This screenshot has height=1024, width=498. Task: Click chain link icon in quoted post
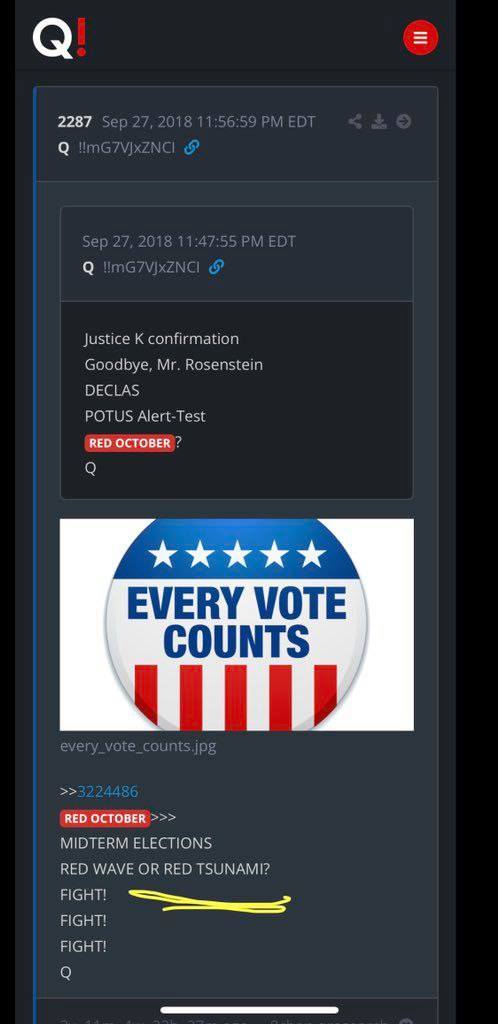click(216, 266)
